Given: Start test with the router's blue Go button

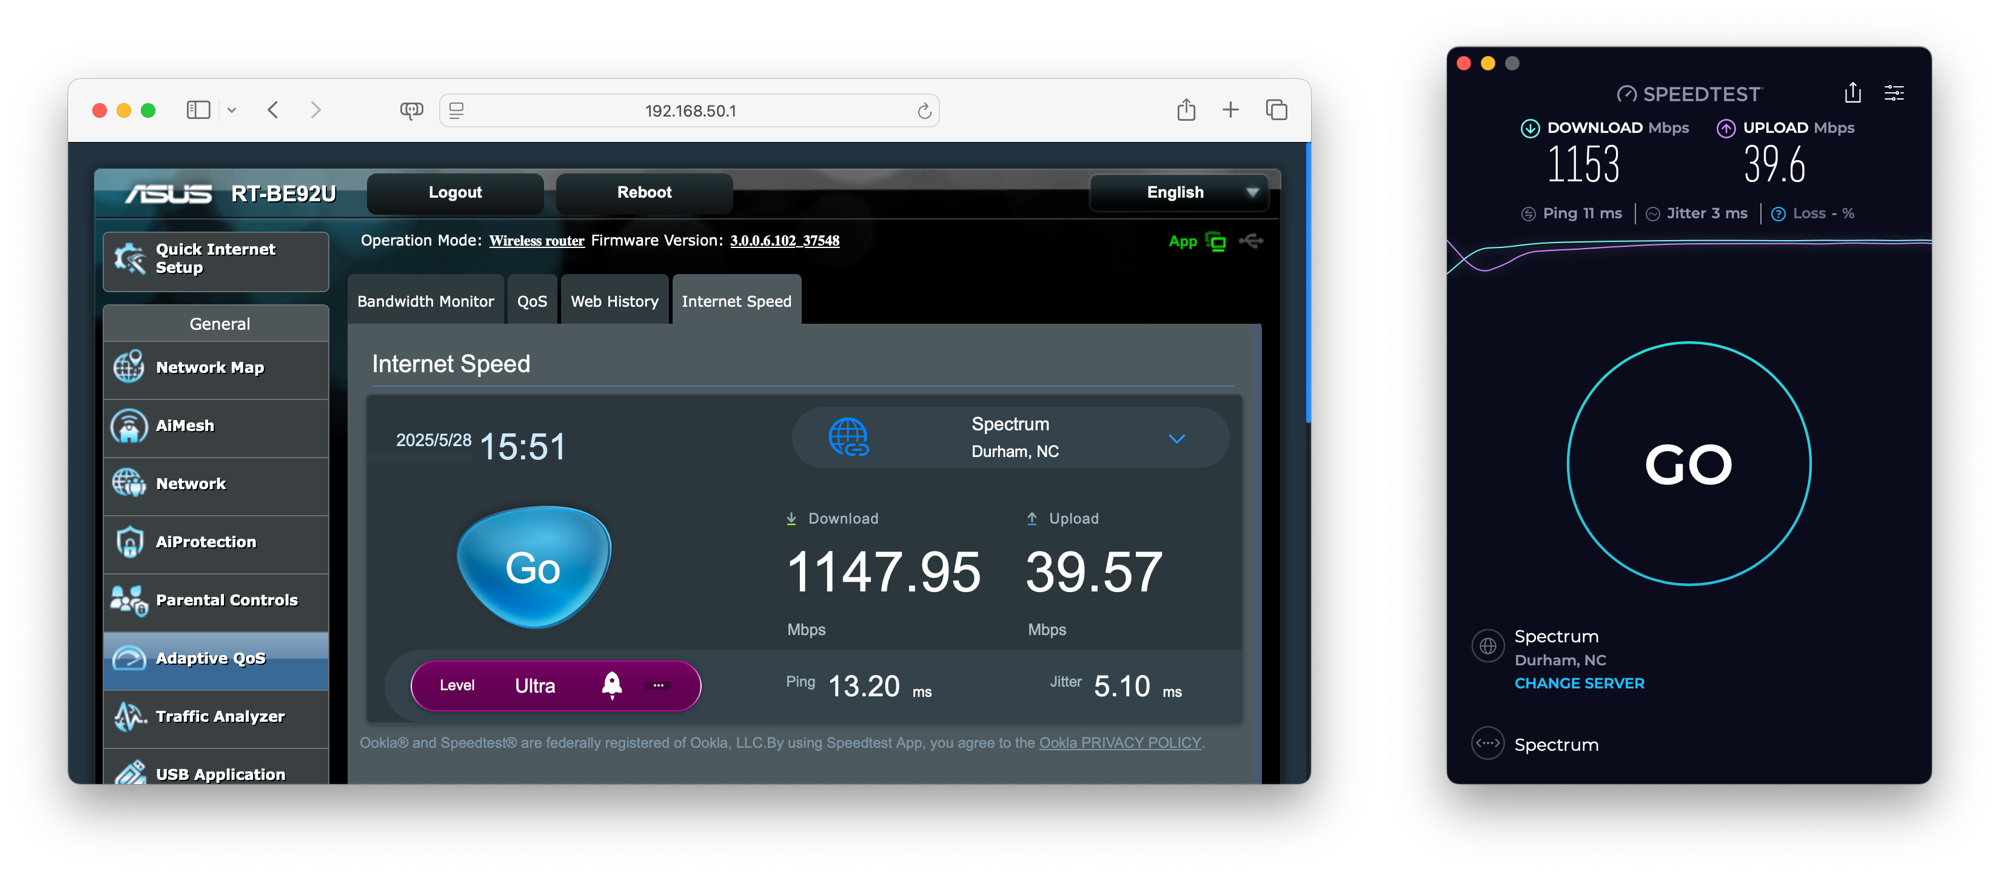Looking at the screenshot, I should coord(533,567).
